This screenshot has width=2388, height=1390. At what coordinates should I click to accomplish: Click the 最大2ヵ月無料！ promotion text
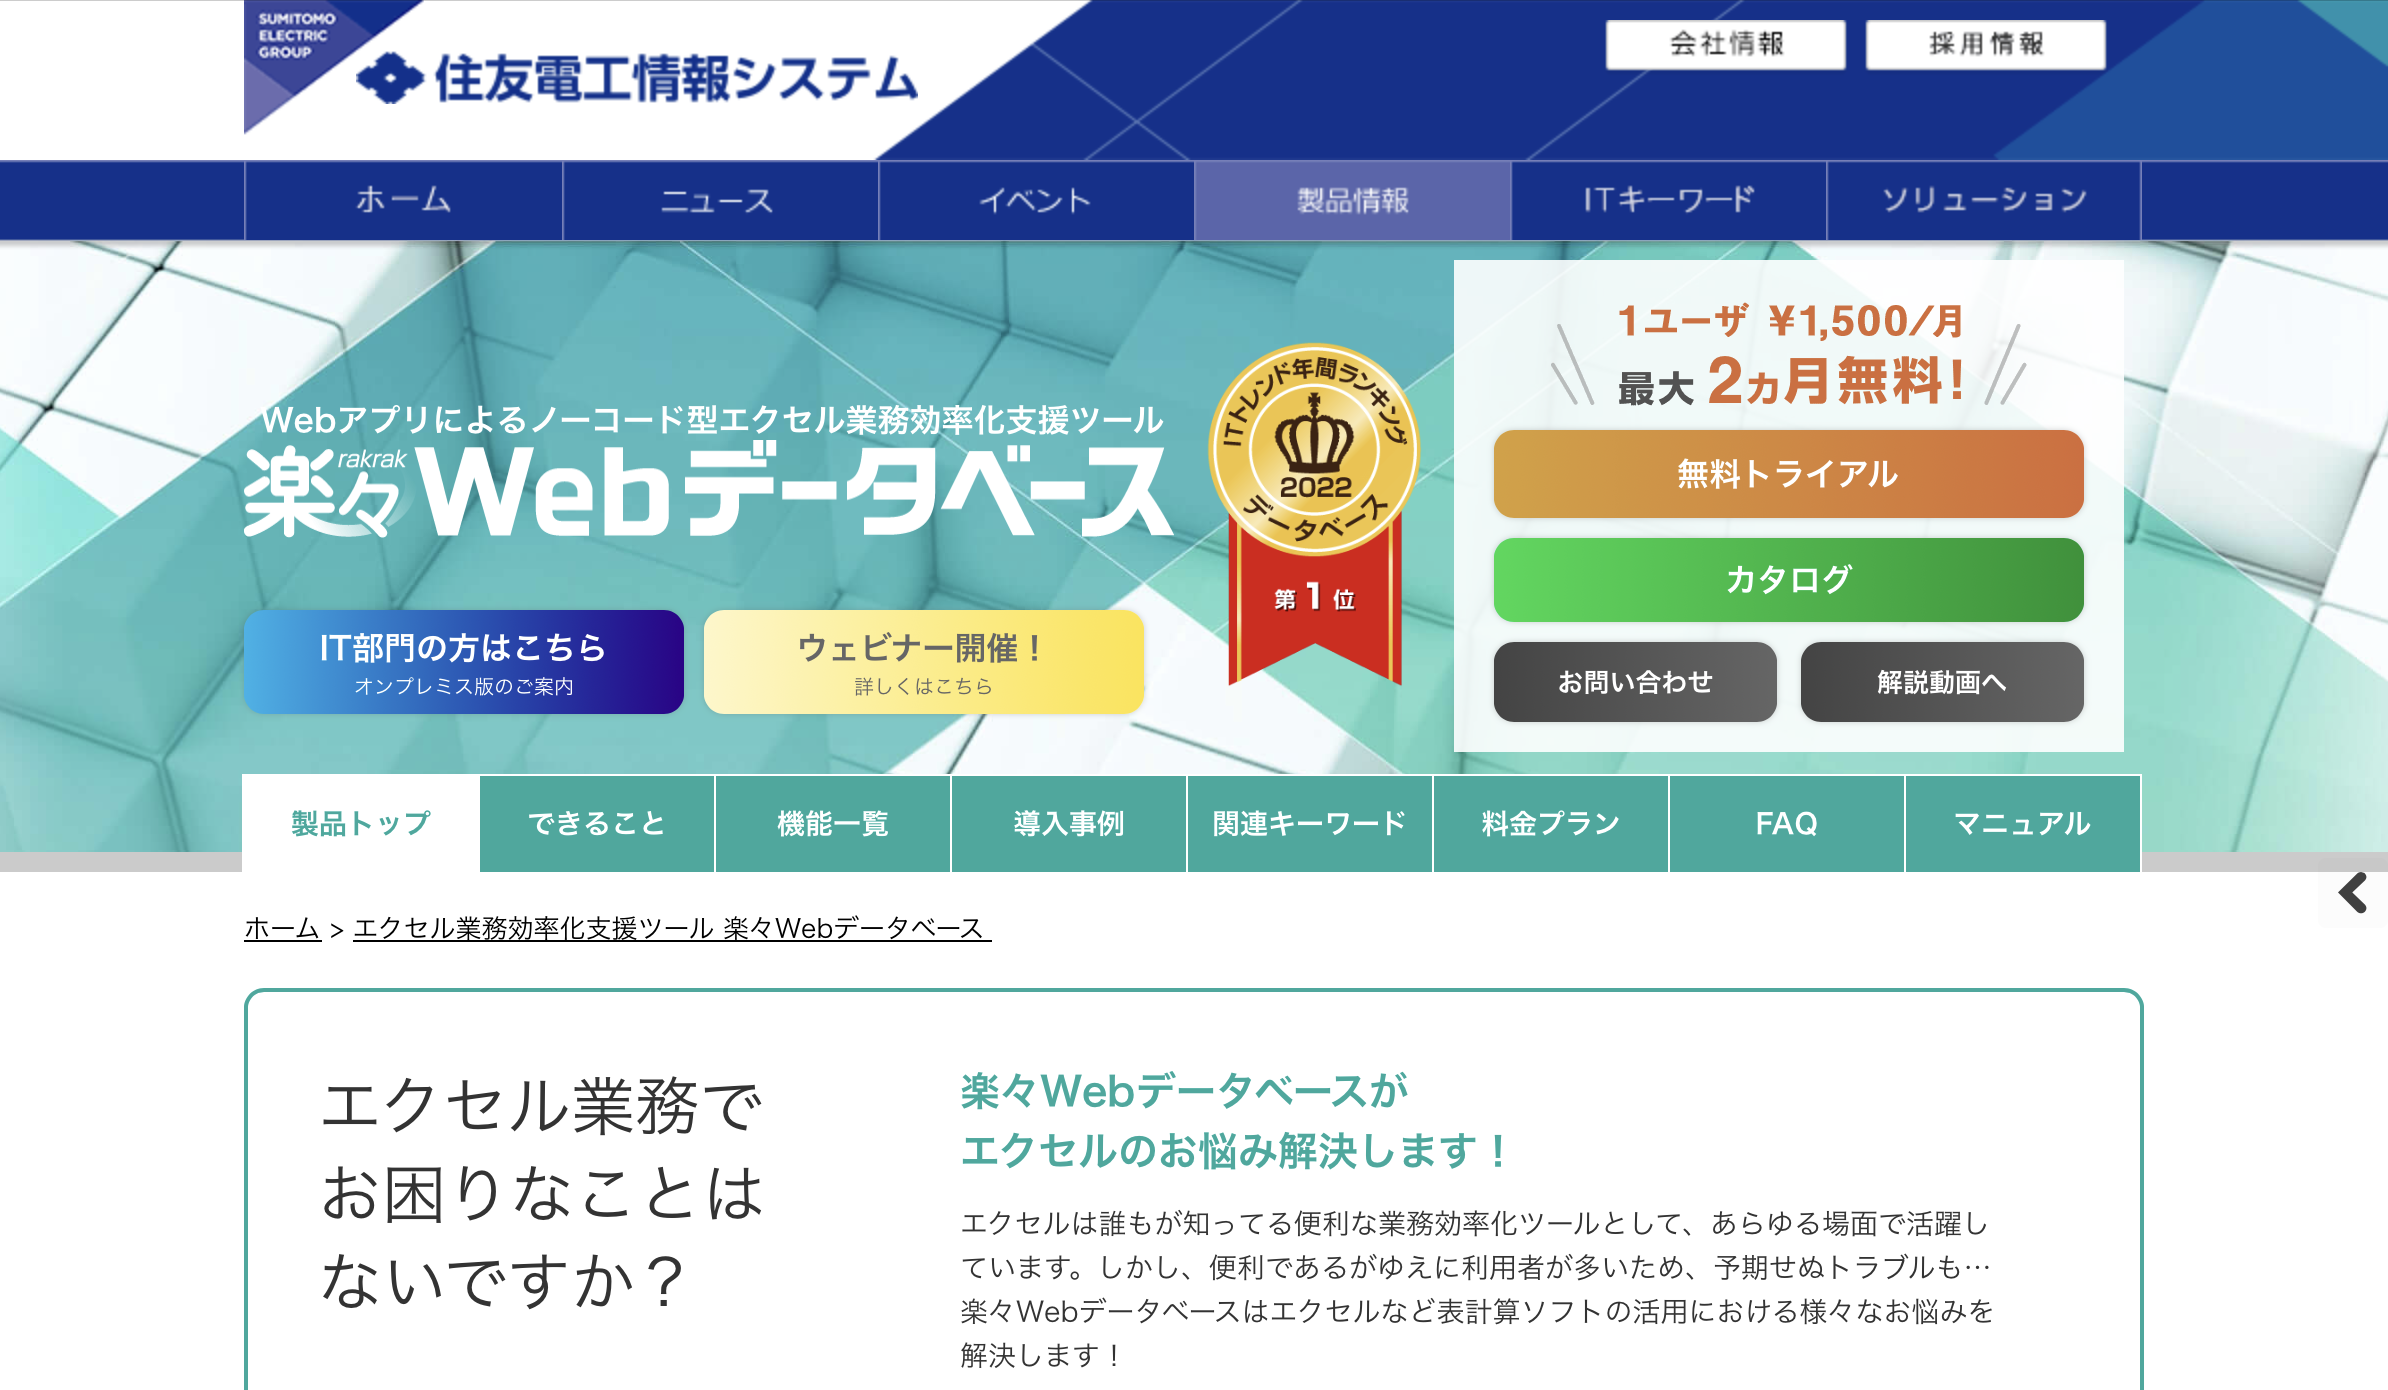(x=1790, y=381)
